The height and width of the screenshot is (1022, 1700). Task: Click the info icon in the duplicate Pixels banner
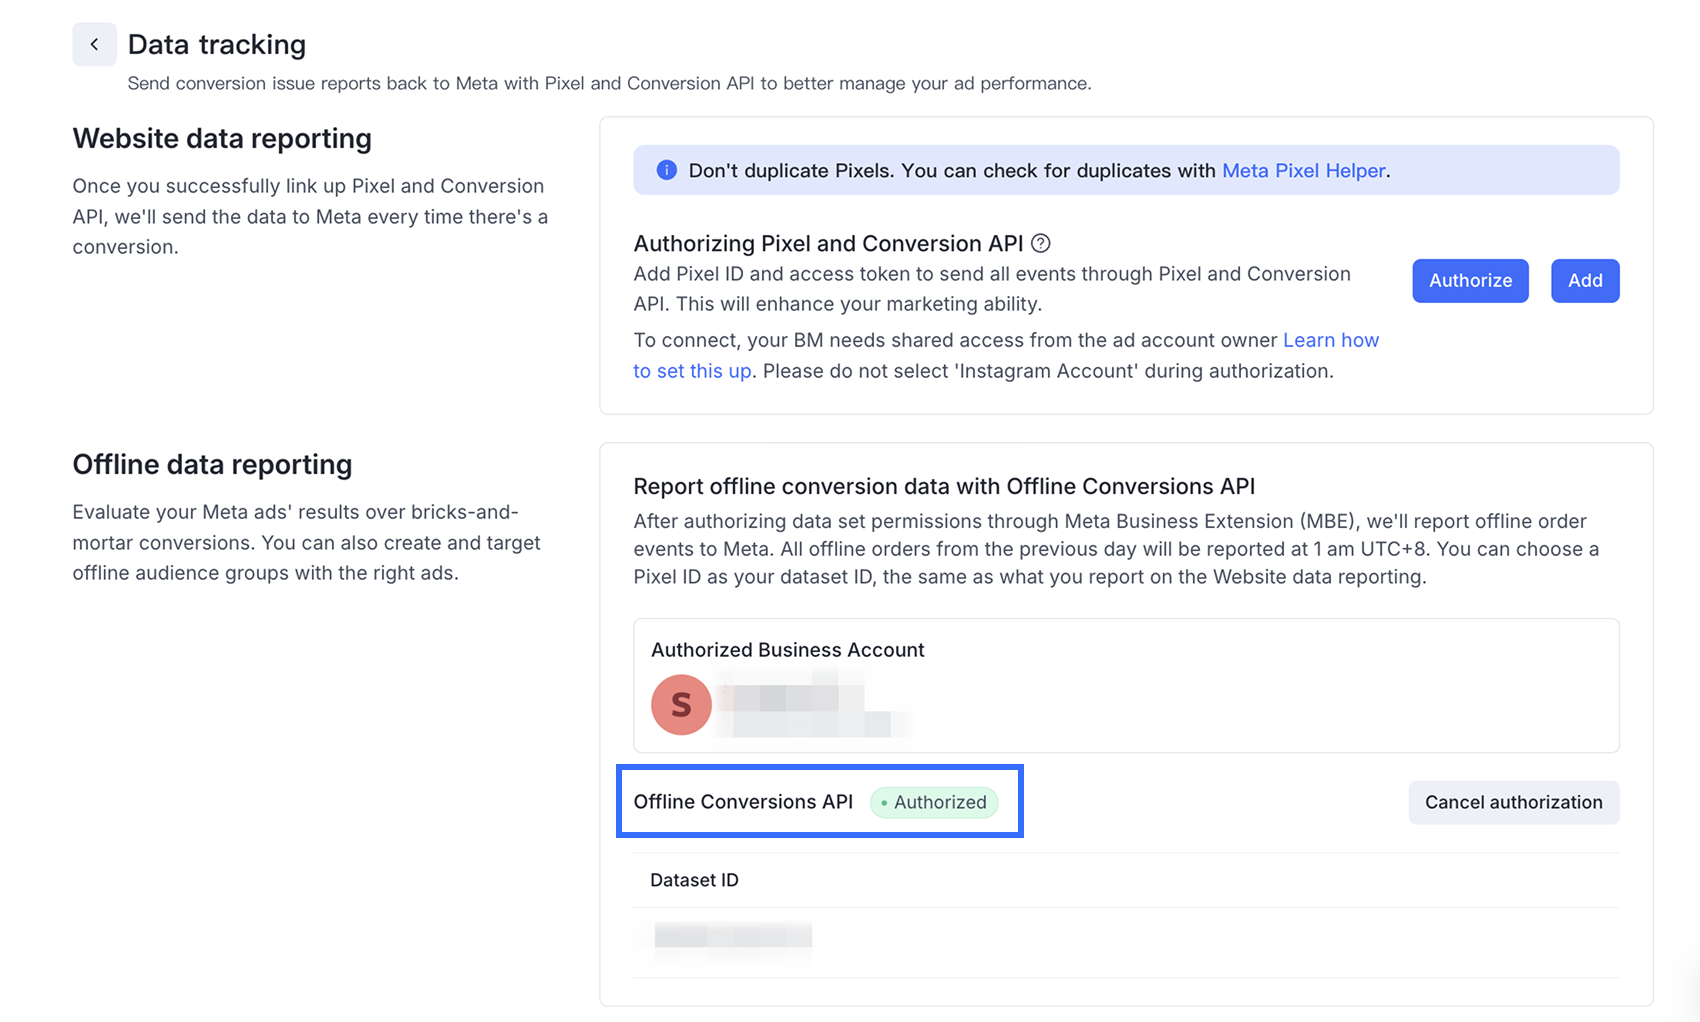pos(666,170)
